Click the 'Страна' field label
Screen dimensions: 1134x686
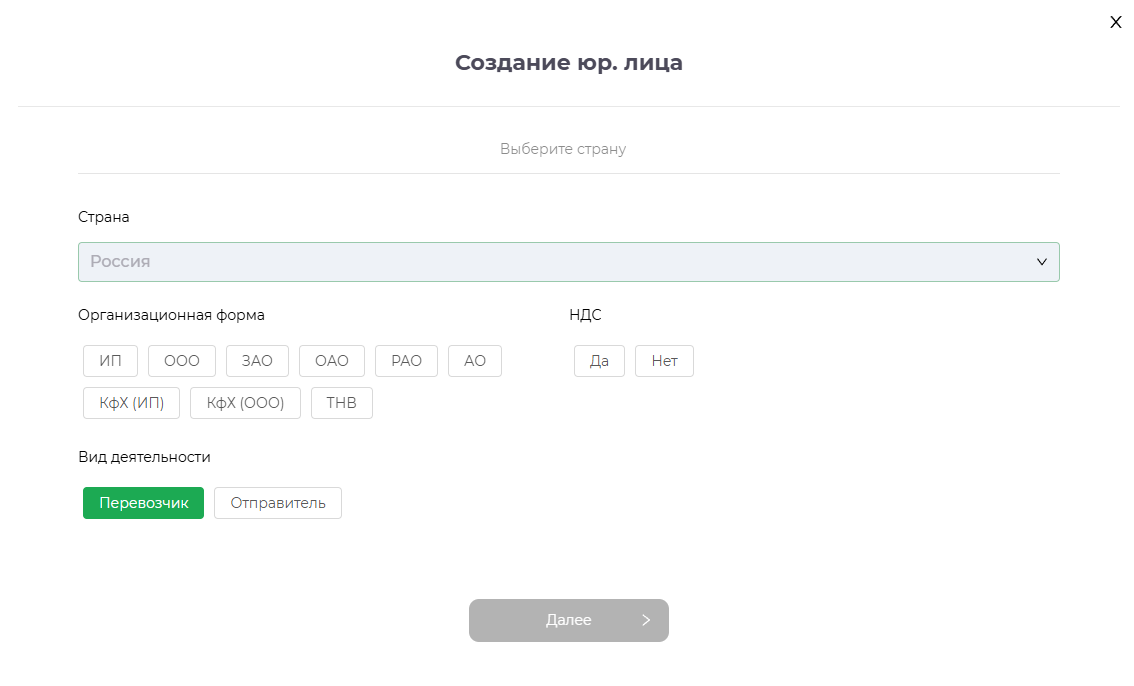click(x=103, y=217)
